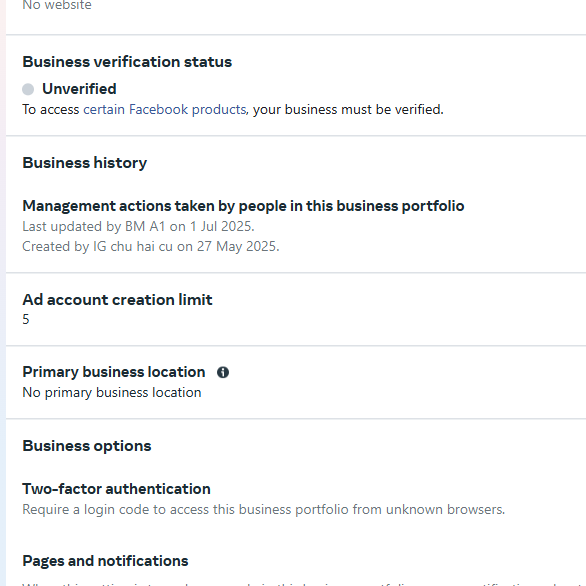Click the Two-factor authentication heading
This screenshot has width=586, height=586.
(116, 489)
